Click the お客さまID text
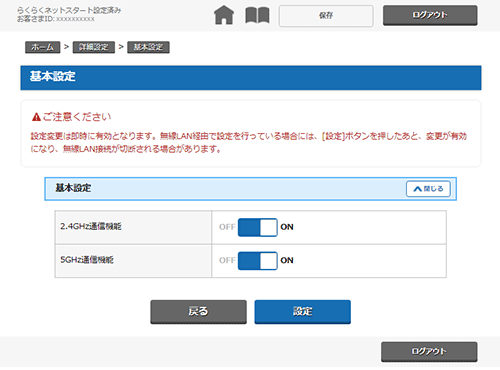This screenshot has width=500, height=370. pyautogui.click(x=56, y=19)
